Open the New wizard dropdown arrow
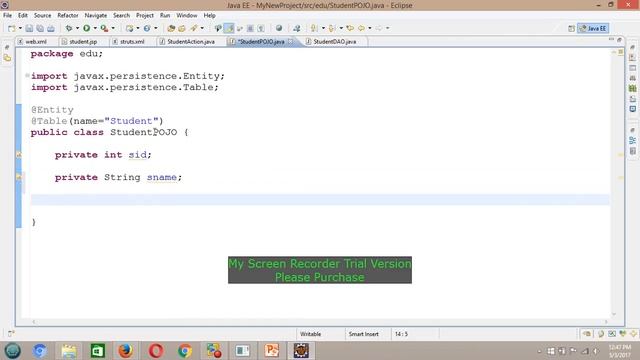Image resolution: width=640 pixels, height=360 pixels. point(20,28)
